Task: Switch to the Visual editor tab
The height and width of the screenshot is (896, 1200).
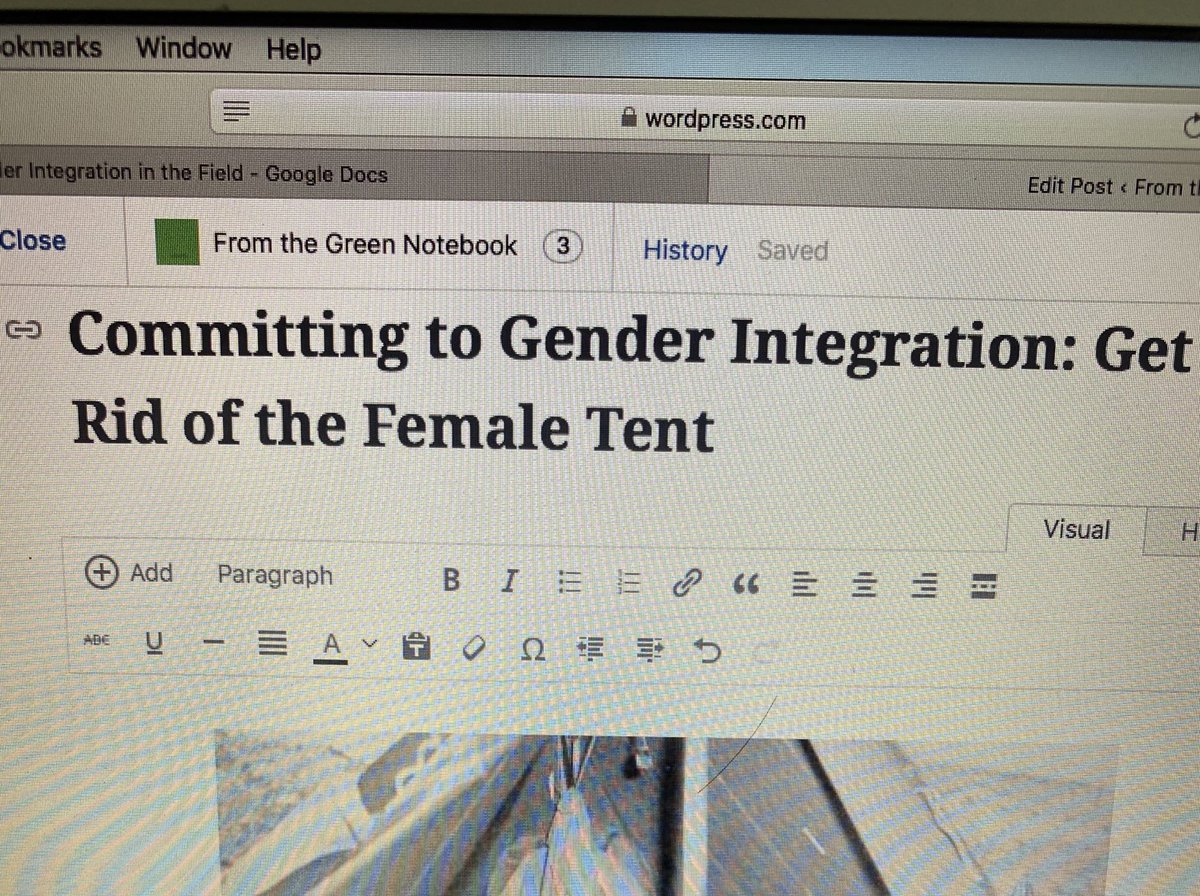Action: (x=1077, y=529)
